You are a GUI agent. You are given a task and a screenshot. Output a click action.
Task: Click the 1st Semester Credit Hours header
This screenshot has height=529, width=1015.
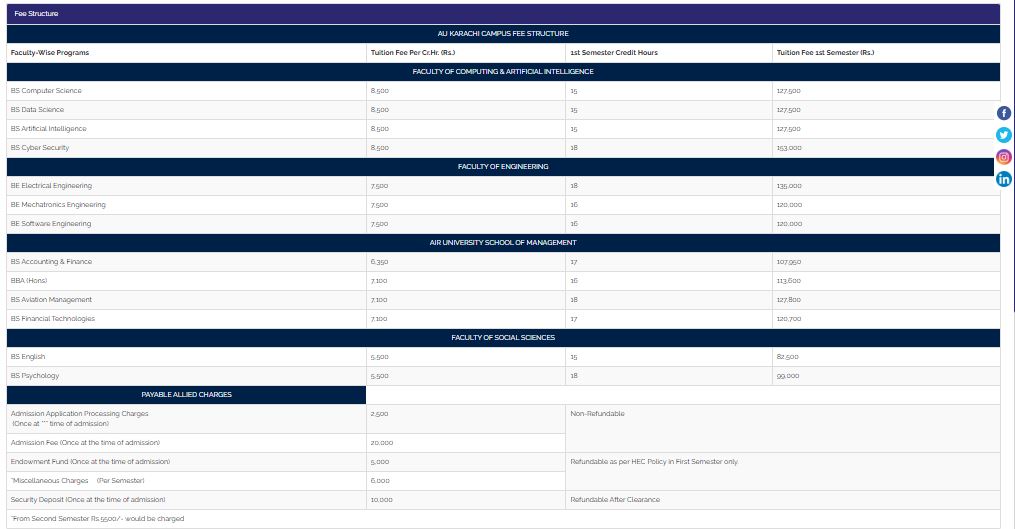pos(614,52)
